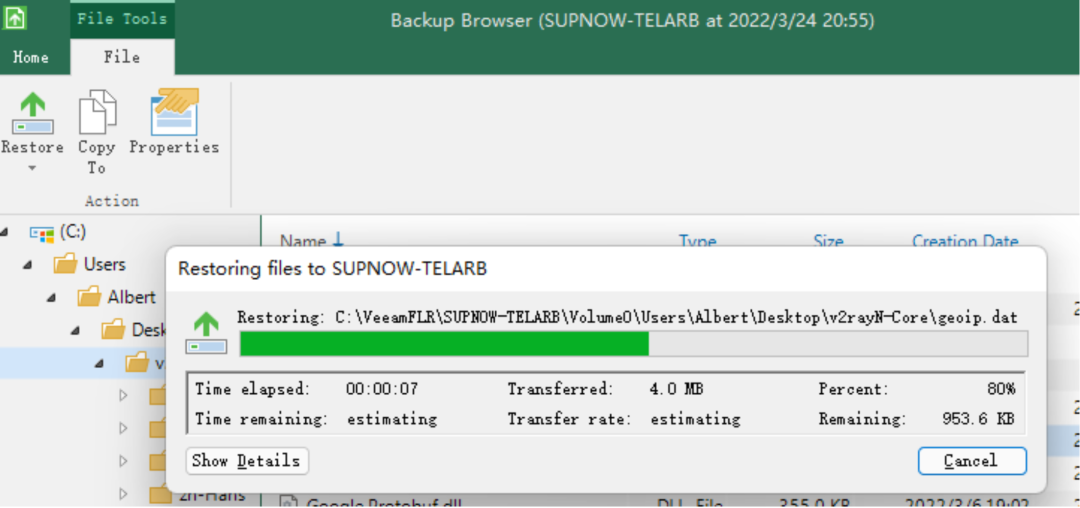Image resolution: width=1080 pixels, height=508 pixels.
Task: Expand the zh-Hans subfolder node
Action: click(x=123, y=494)
